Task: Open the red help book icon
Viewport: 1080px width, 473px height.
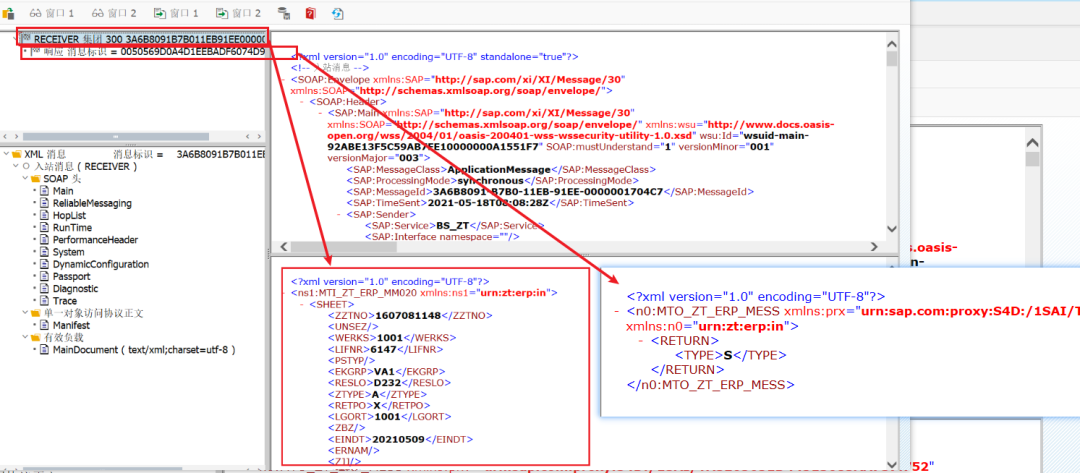Action: [x=311, y=13]
